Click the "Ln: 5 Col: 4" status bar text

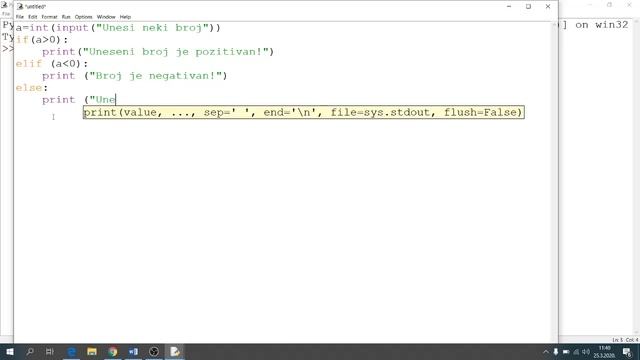click(625, 340)
